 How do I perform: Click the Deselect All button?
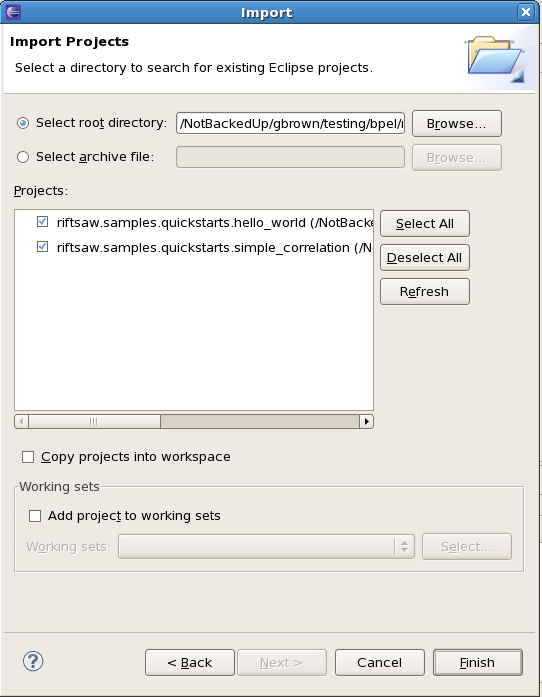click(425, 258)
